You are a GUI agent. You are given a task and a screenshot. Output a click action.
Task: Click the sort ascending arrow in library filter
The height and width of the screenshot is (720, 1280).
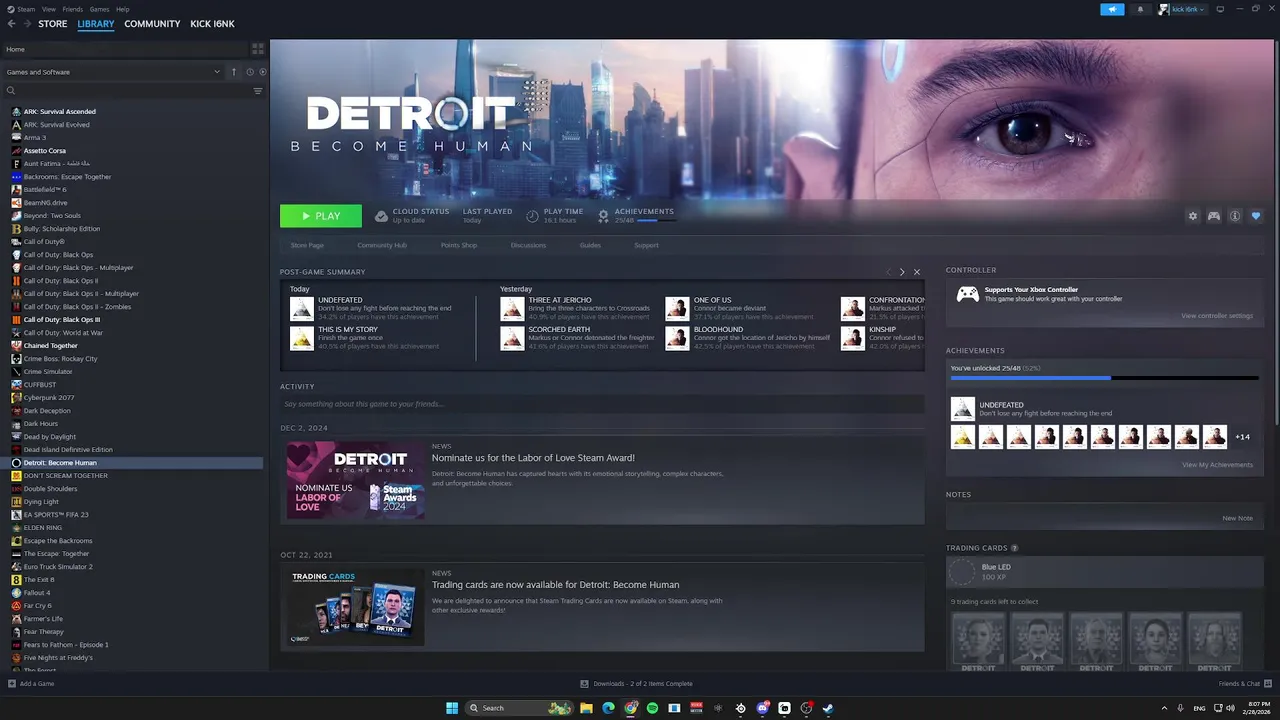pos(234,72)
